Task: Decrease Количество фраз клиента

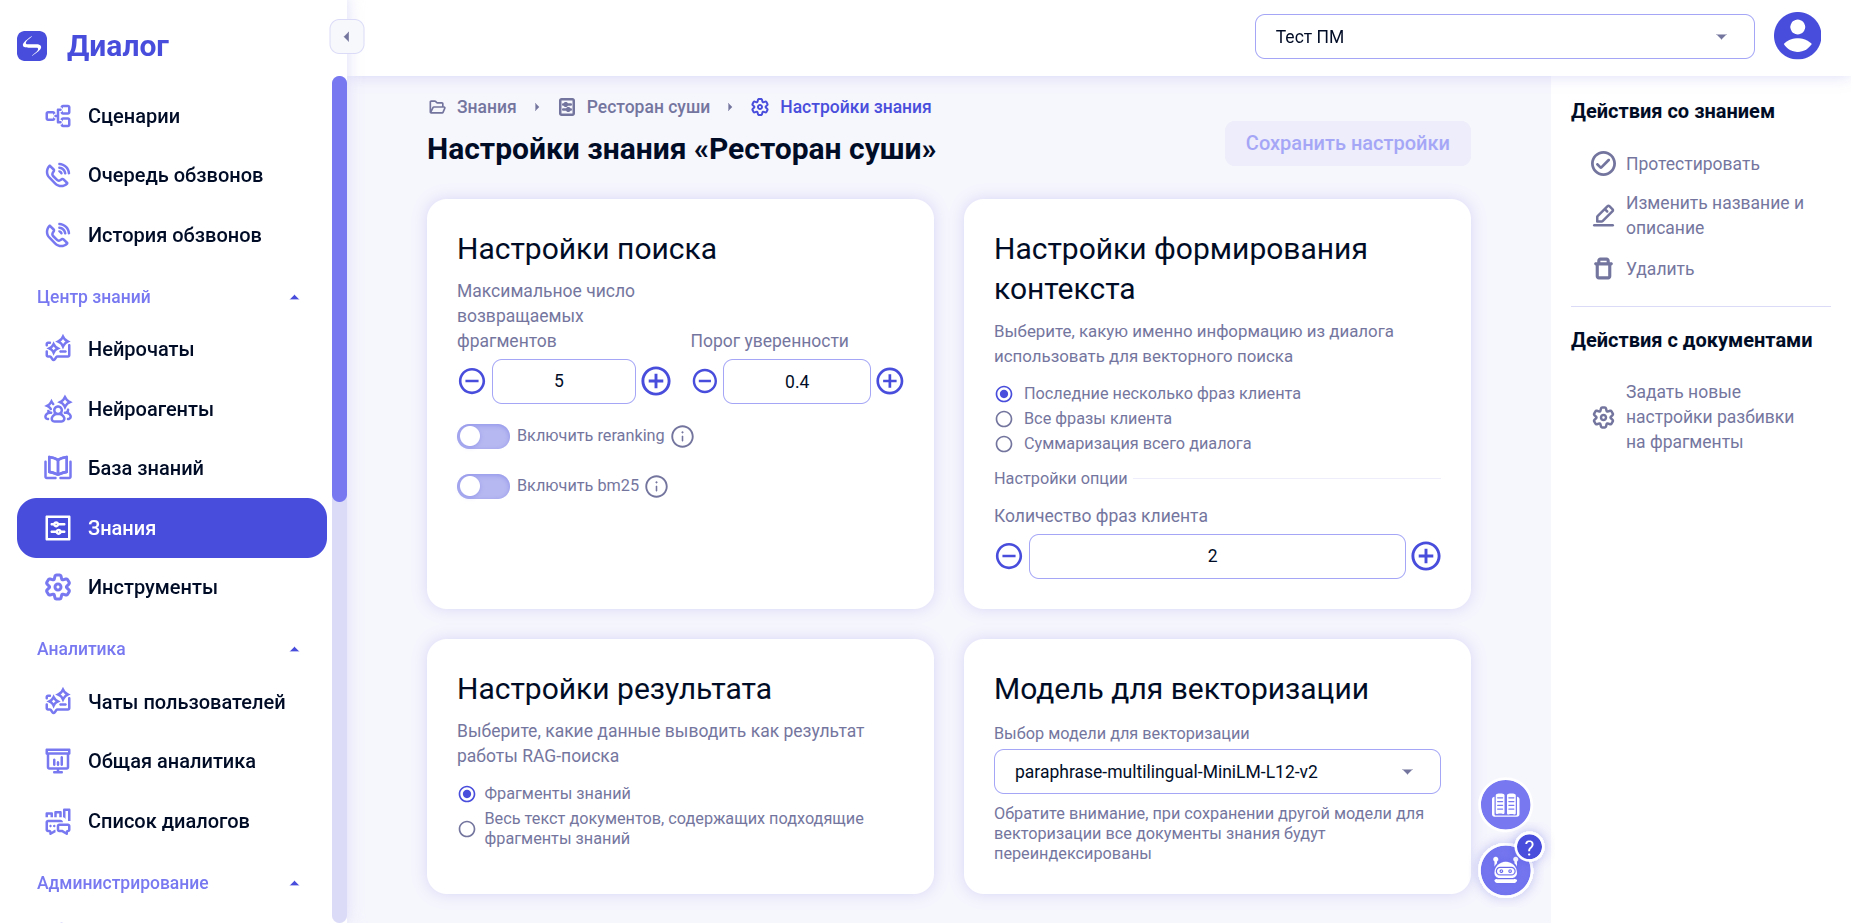Action: pyautogui.click(x=1009, y=556)
